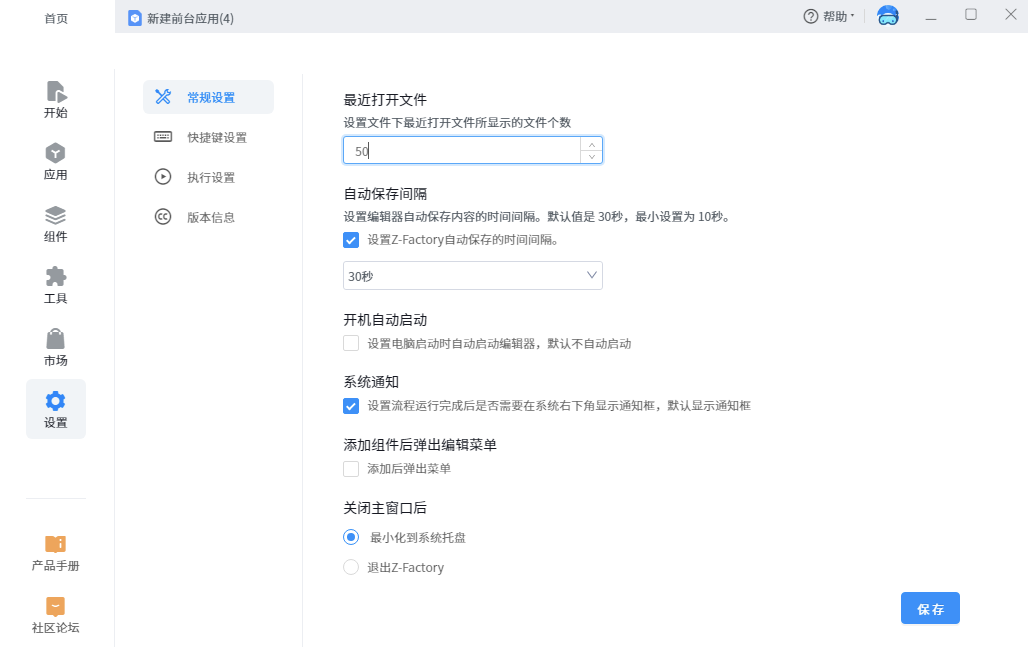The image size is (1028, 647).
Task: Open the 组件 (Components) sidebar icon
Action: point(56,216)
